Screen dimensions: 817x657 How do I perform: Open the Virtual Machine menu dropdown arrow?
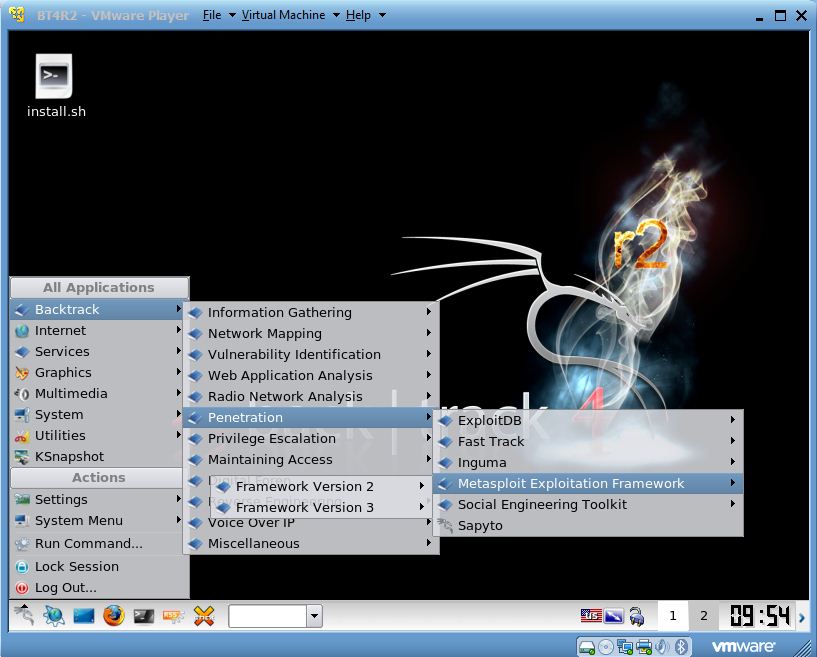tap(336, 15)
